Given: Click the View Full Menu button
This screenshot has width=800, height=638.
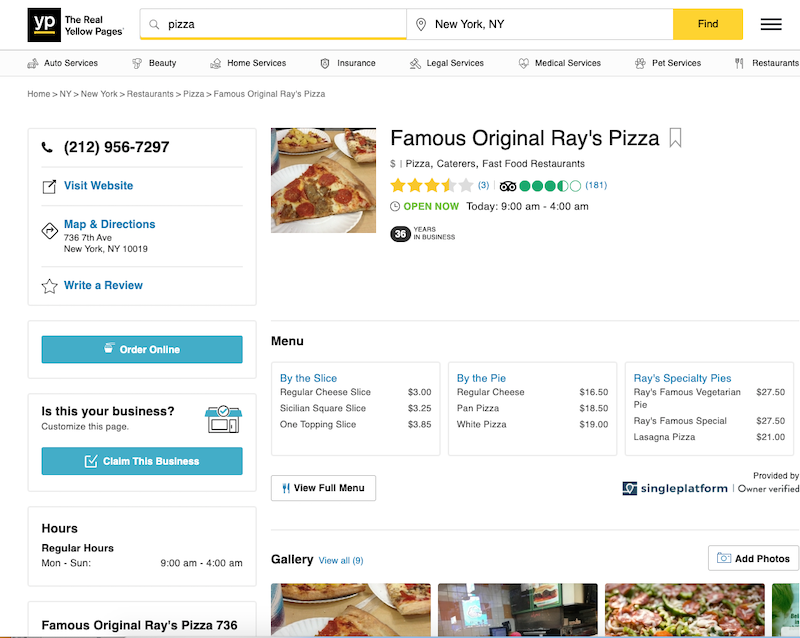Looking at the screenshot, I should [x=323, y=488].
